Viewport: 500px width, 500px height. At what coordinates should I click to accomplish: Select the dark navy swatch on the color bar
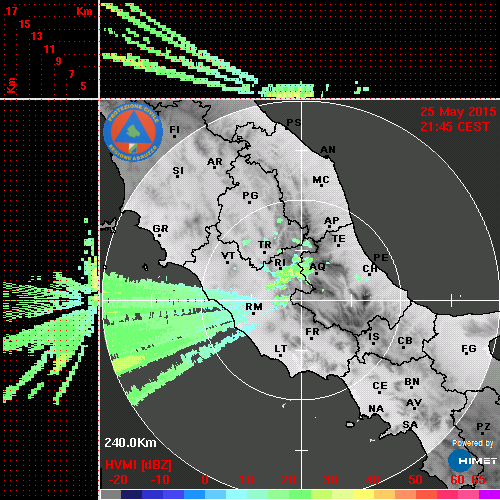(x=131, y=494)
